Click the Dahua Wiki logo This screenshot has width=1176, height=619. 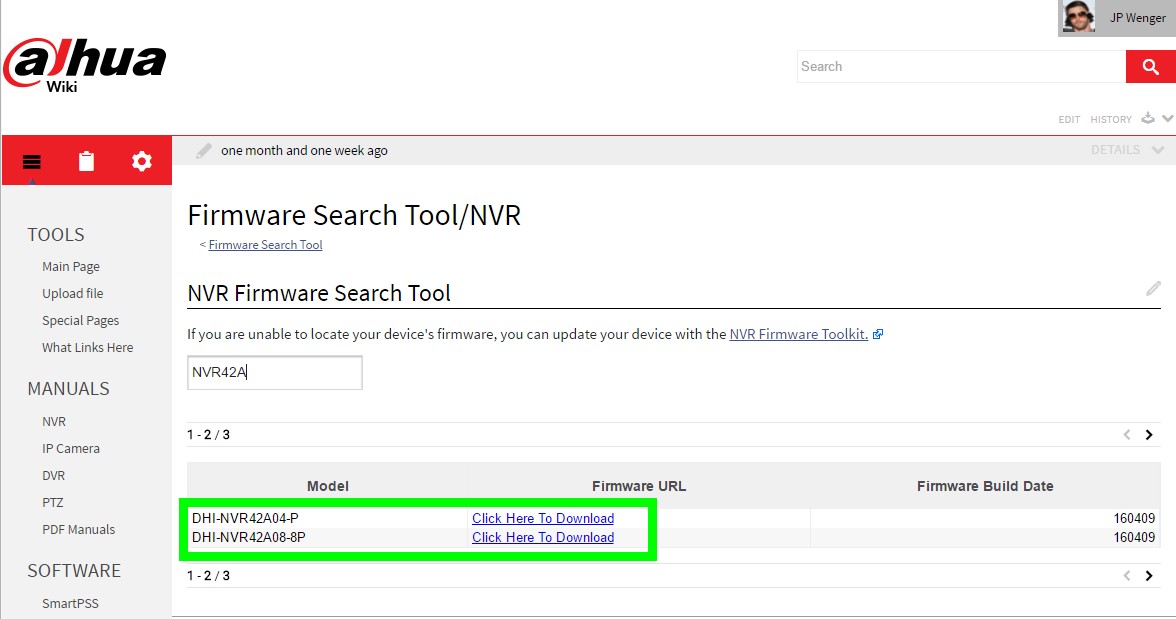click(85, 66)
